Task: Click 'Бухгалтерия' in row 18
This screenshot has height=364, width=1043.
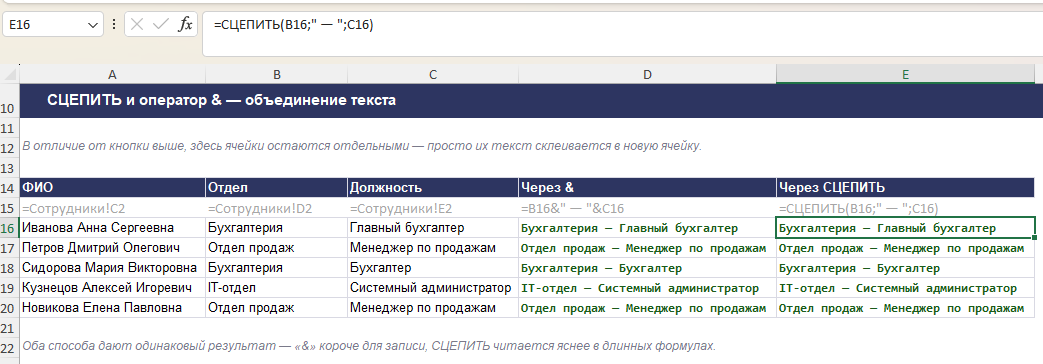Action: [277, 268]
